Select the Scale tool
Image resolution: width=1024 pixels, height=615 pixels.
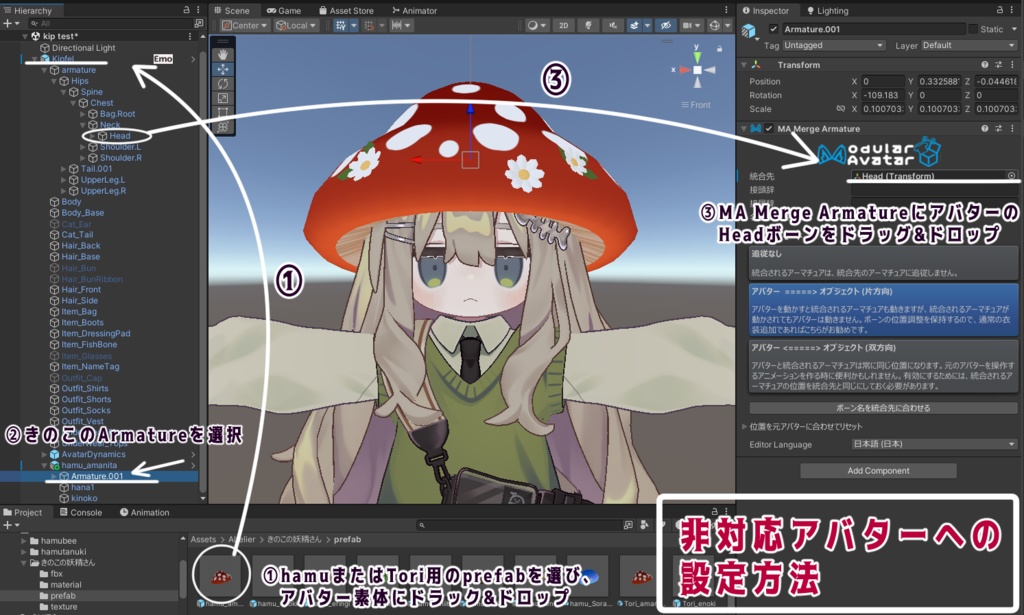coord(223,98)
